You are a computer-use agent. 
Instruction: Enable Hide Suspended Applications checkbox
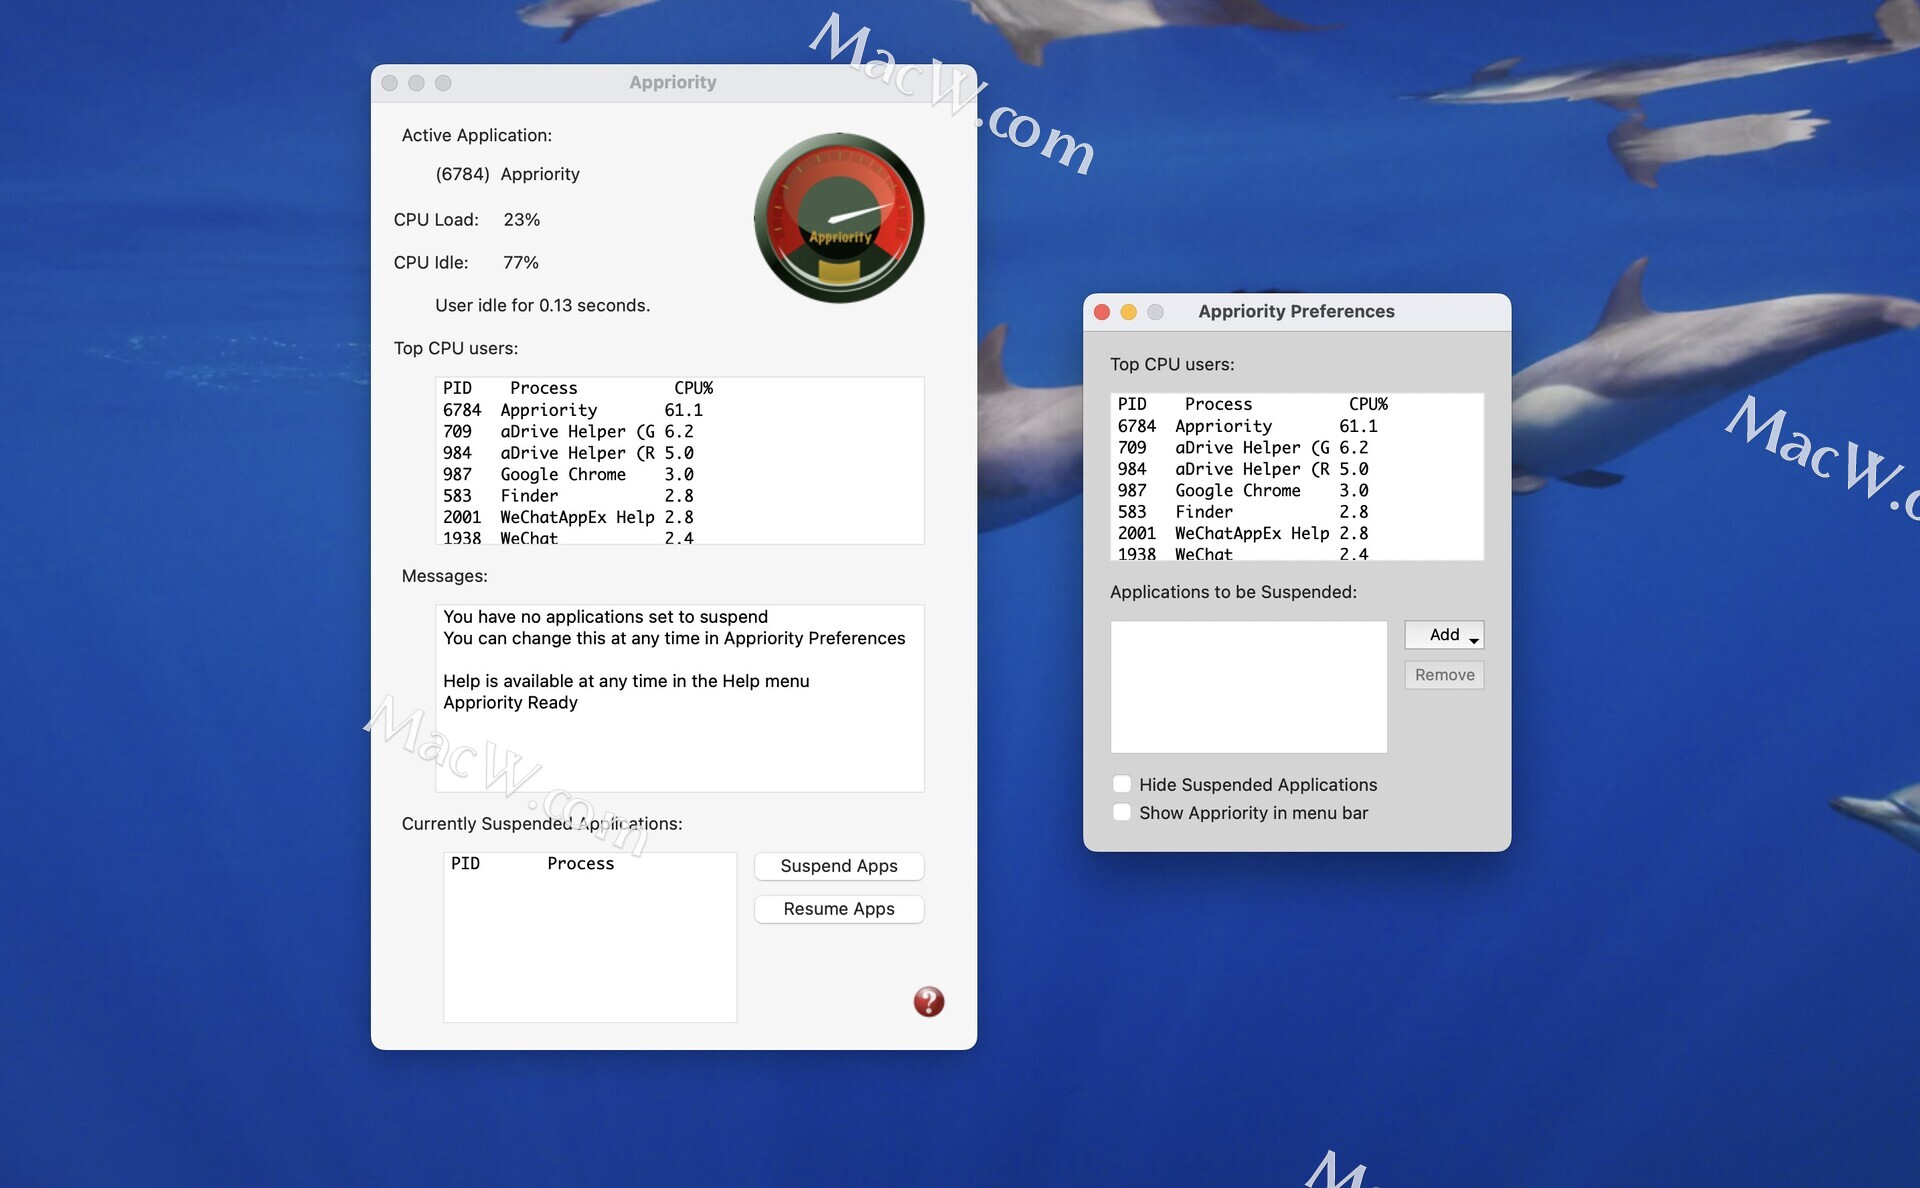[1122, 785]
